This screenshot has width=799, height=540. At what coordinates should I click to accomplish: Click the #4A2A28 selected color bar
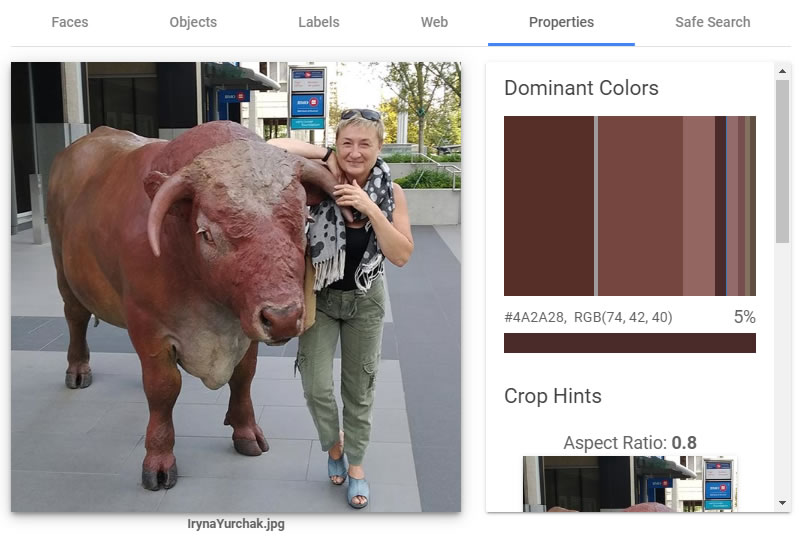tap(630, 343)
